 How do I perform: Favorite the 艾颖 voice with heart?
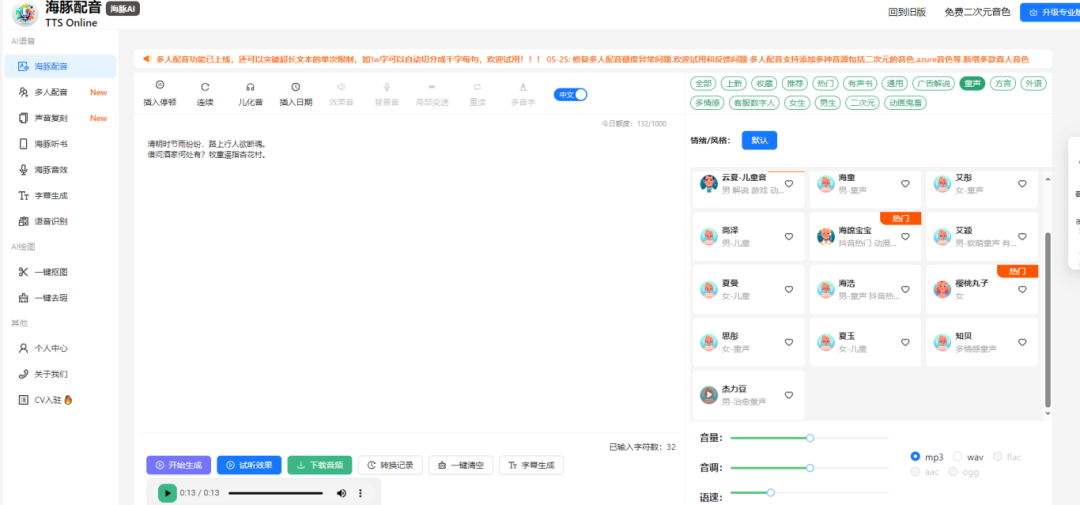[1022, 236]
